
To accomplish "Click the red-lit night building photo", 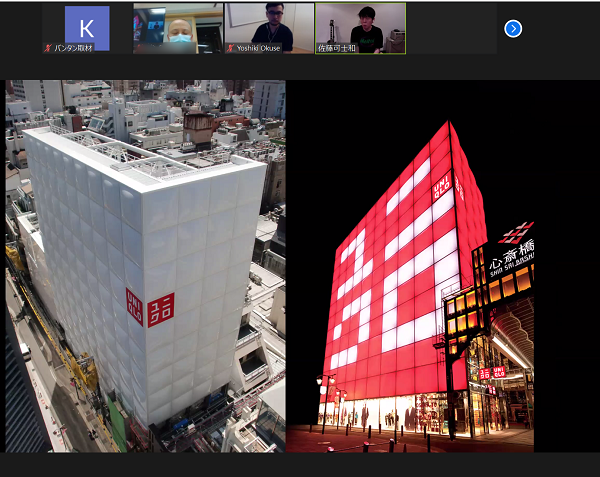I will 410,265.
